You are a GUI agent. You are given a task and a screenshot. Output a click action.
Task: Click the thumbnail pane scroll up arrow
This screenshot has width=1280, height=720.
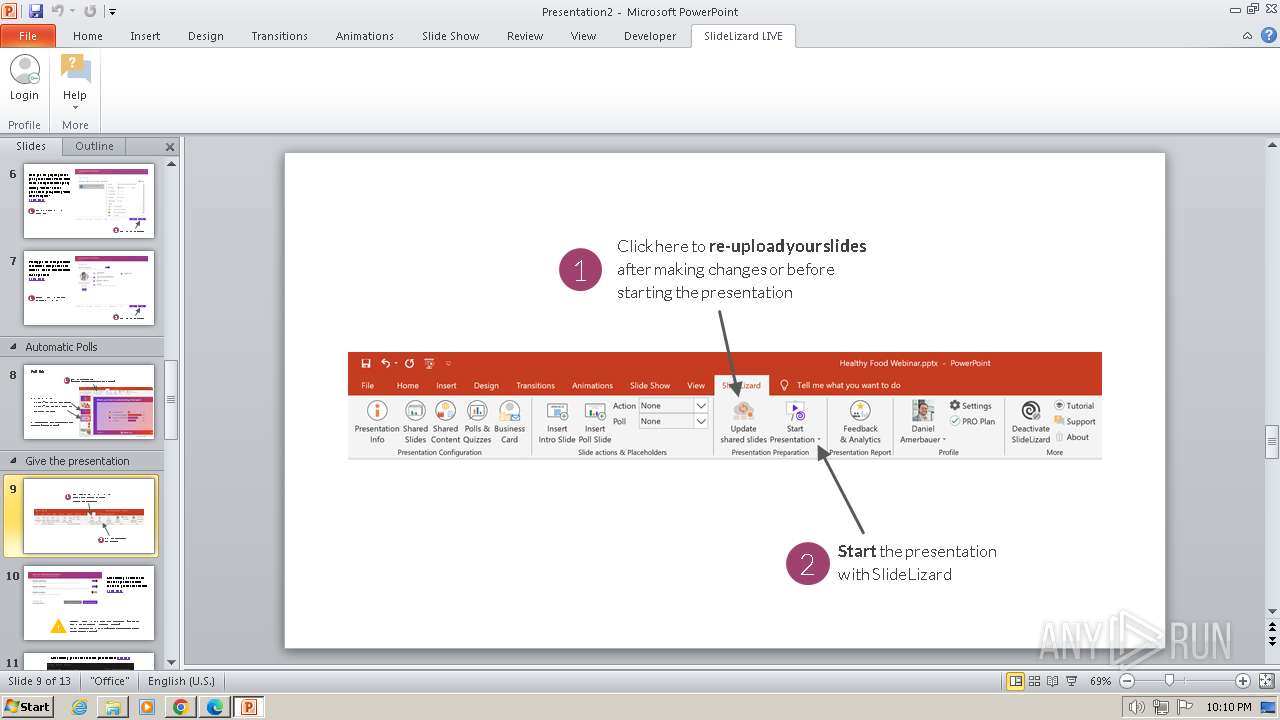171,163
